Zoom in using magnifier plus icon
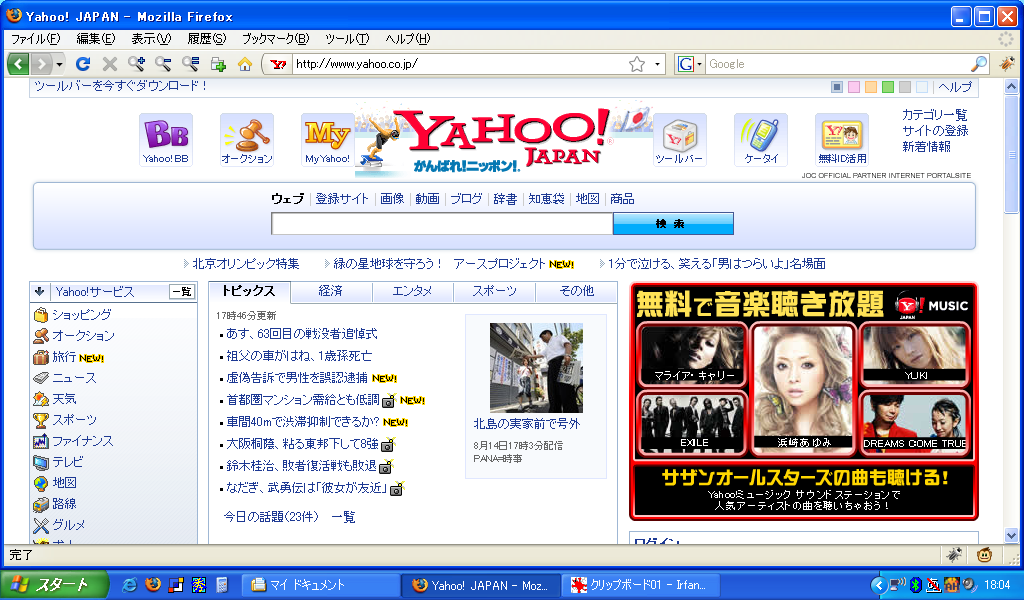 (136, 64)
